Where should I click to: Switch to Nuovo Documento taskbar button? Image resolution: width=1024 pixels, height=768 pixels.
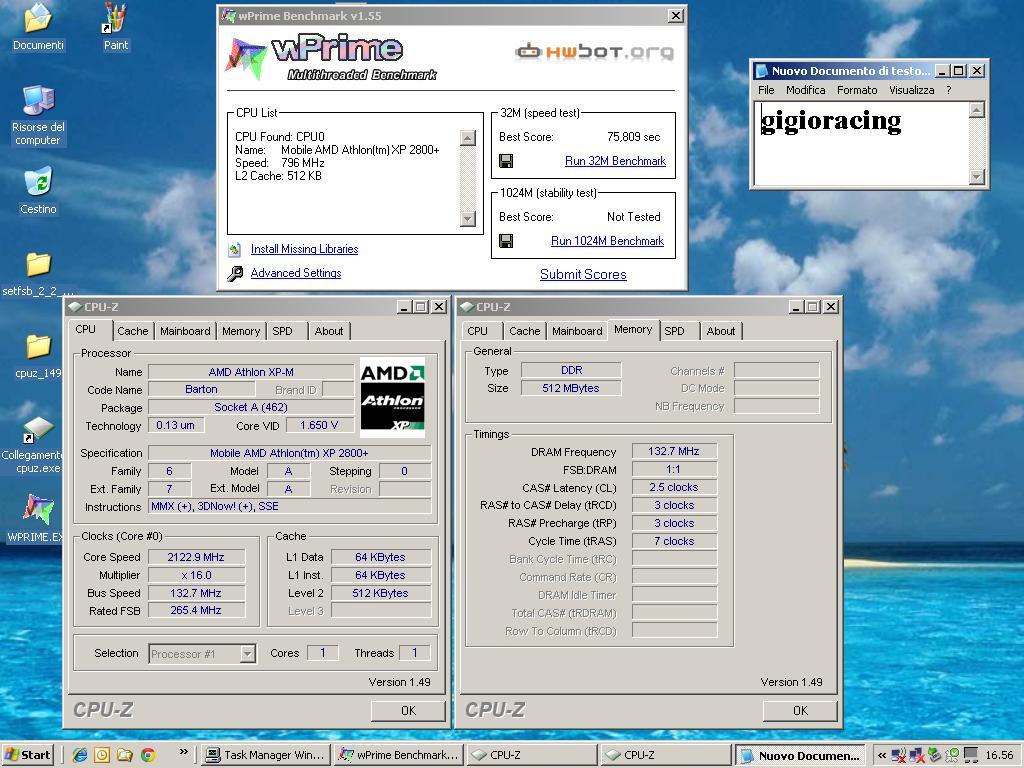coord(800,755)
